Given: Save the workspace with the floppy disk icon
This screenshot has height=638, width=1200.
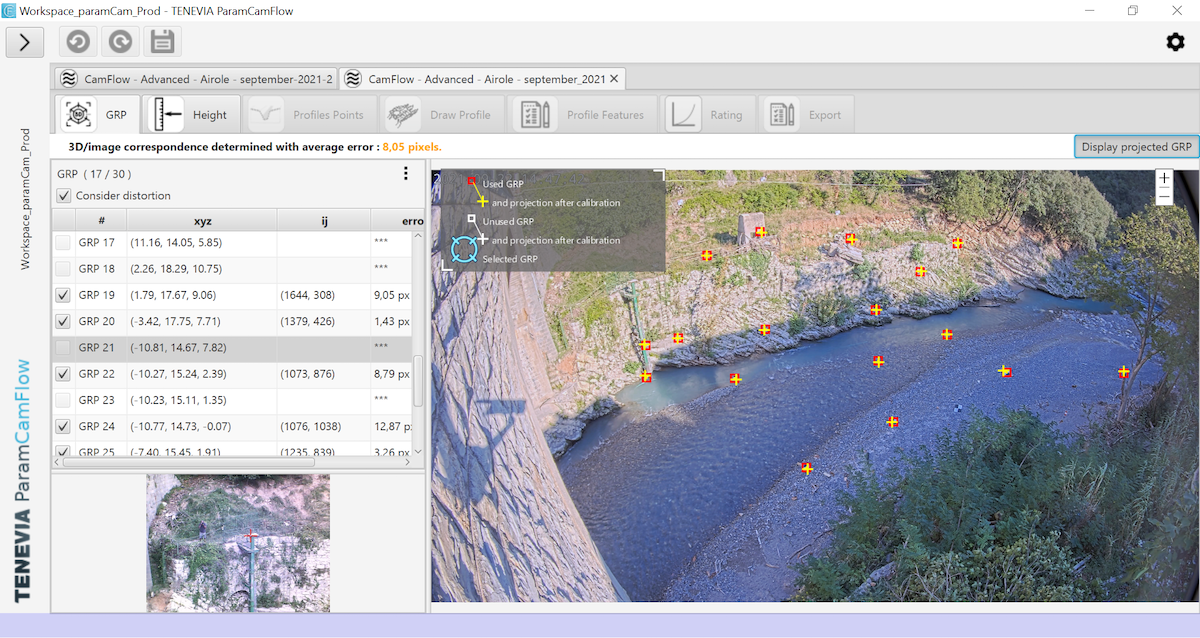Looking at the screenshot, I should [163, 42].
